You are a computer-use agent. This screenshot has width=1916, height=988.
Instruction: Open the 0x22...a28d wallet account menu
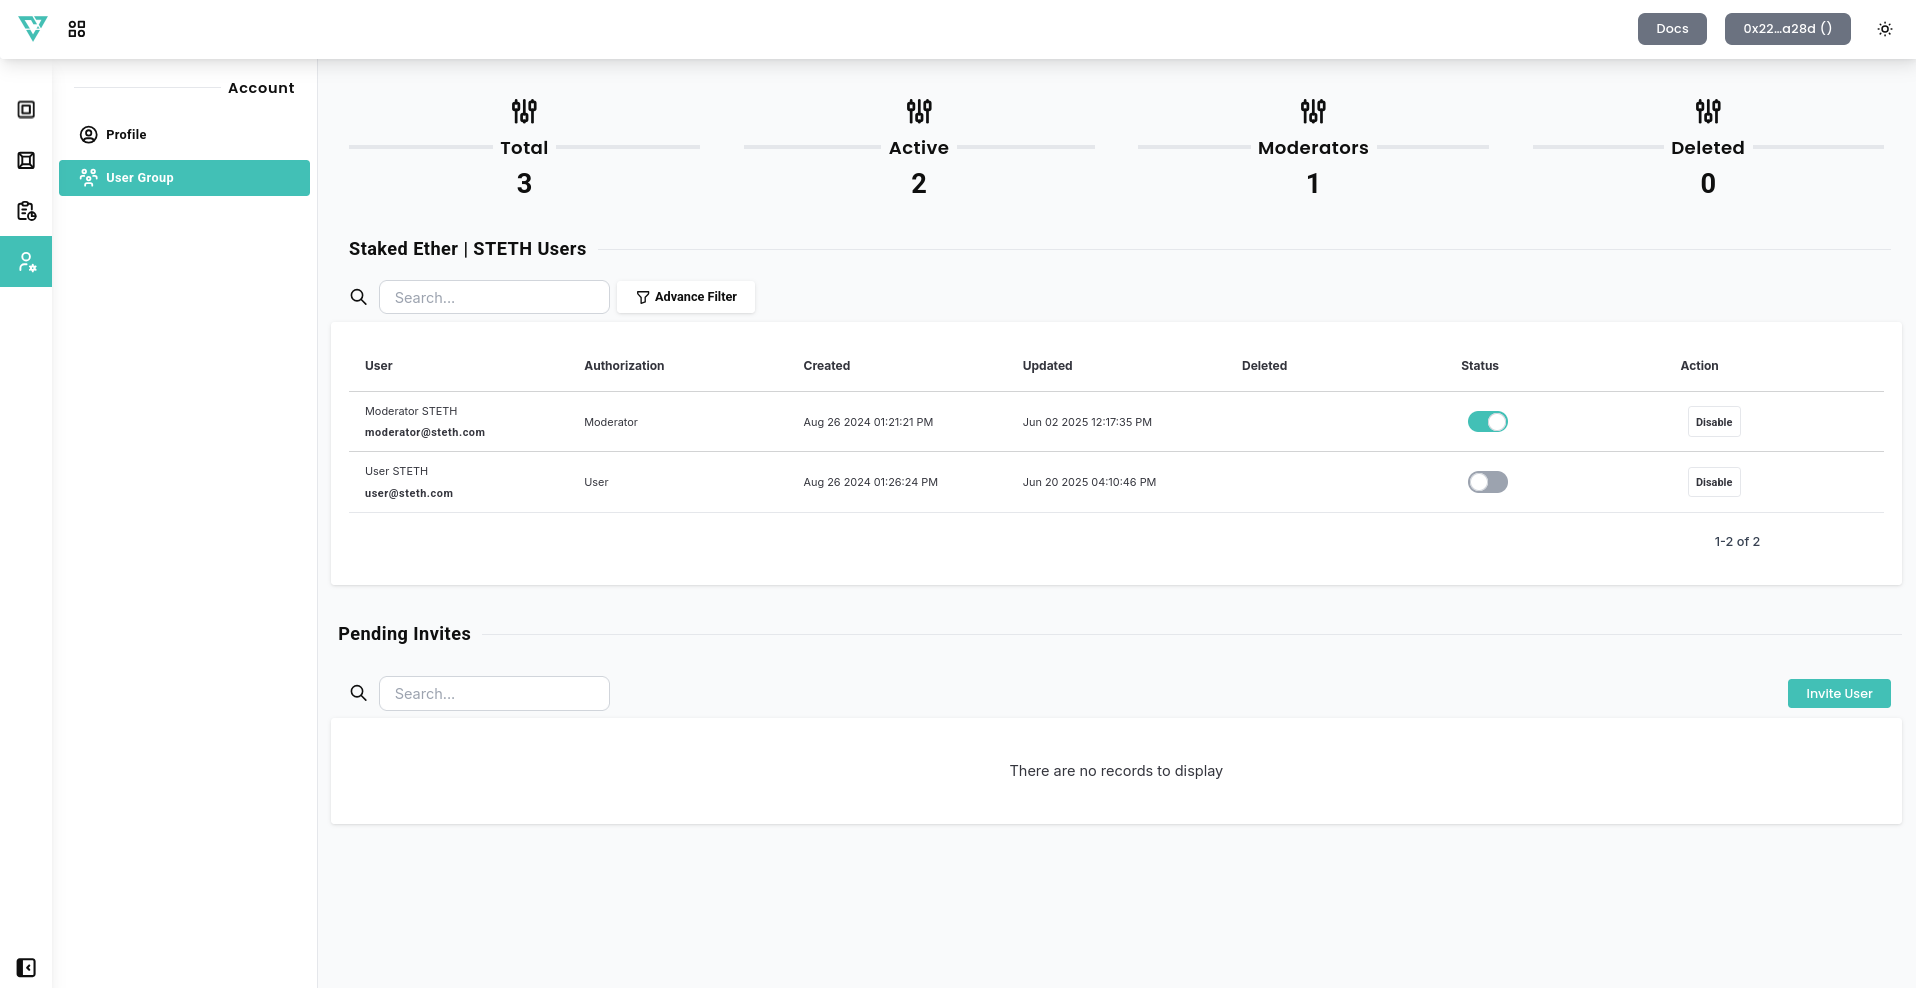[x=1787, y=29]
